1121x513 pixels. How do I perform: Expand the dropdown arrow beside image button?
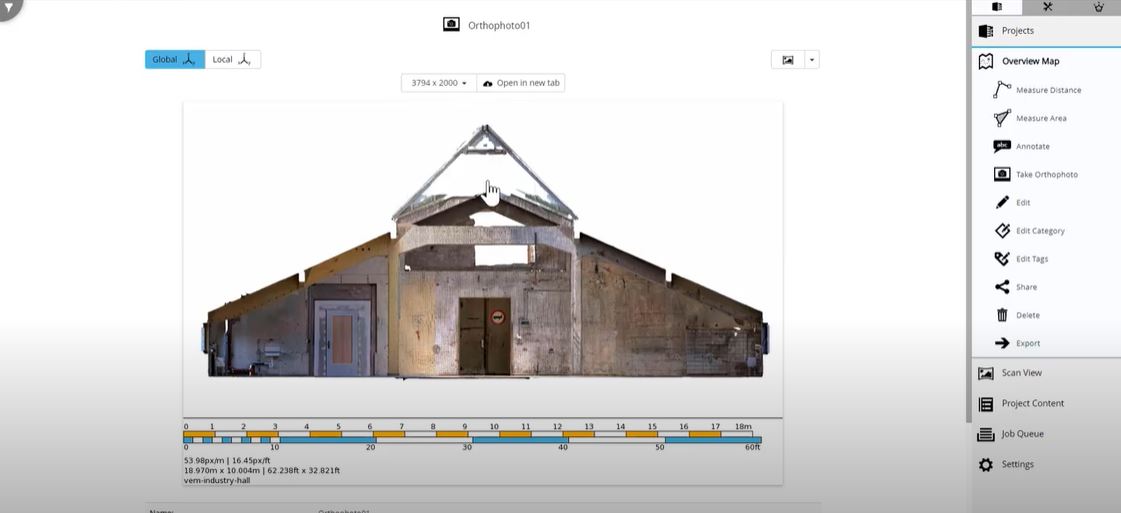pos(811,60)
